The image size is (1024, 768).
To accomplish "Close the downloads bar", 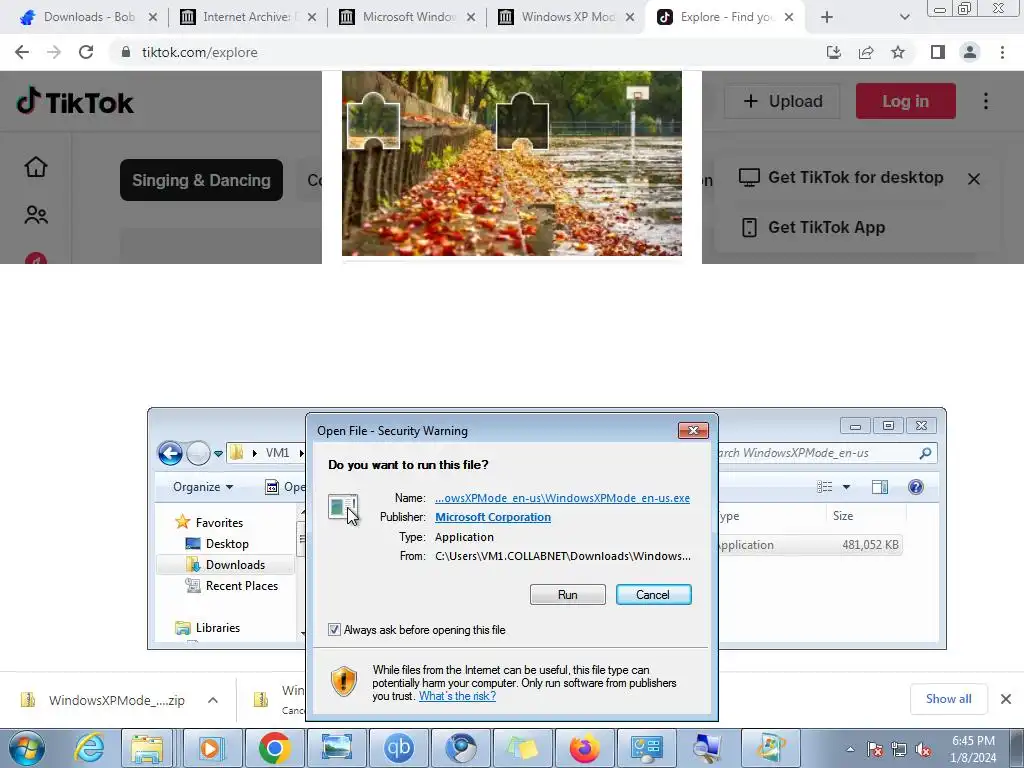I will tap(1006, 699).
